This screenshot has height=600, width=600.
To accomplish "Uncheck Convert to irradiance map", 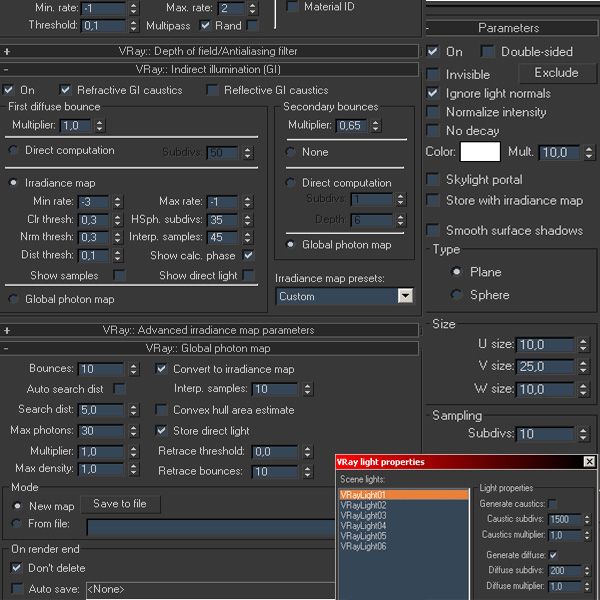I will click(x=161, y=369).
